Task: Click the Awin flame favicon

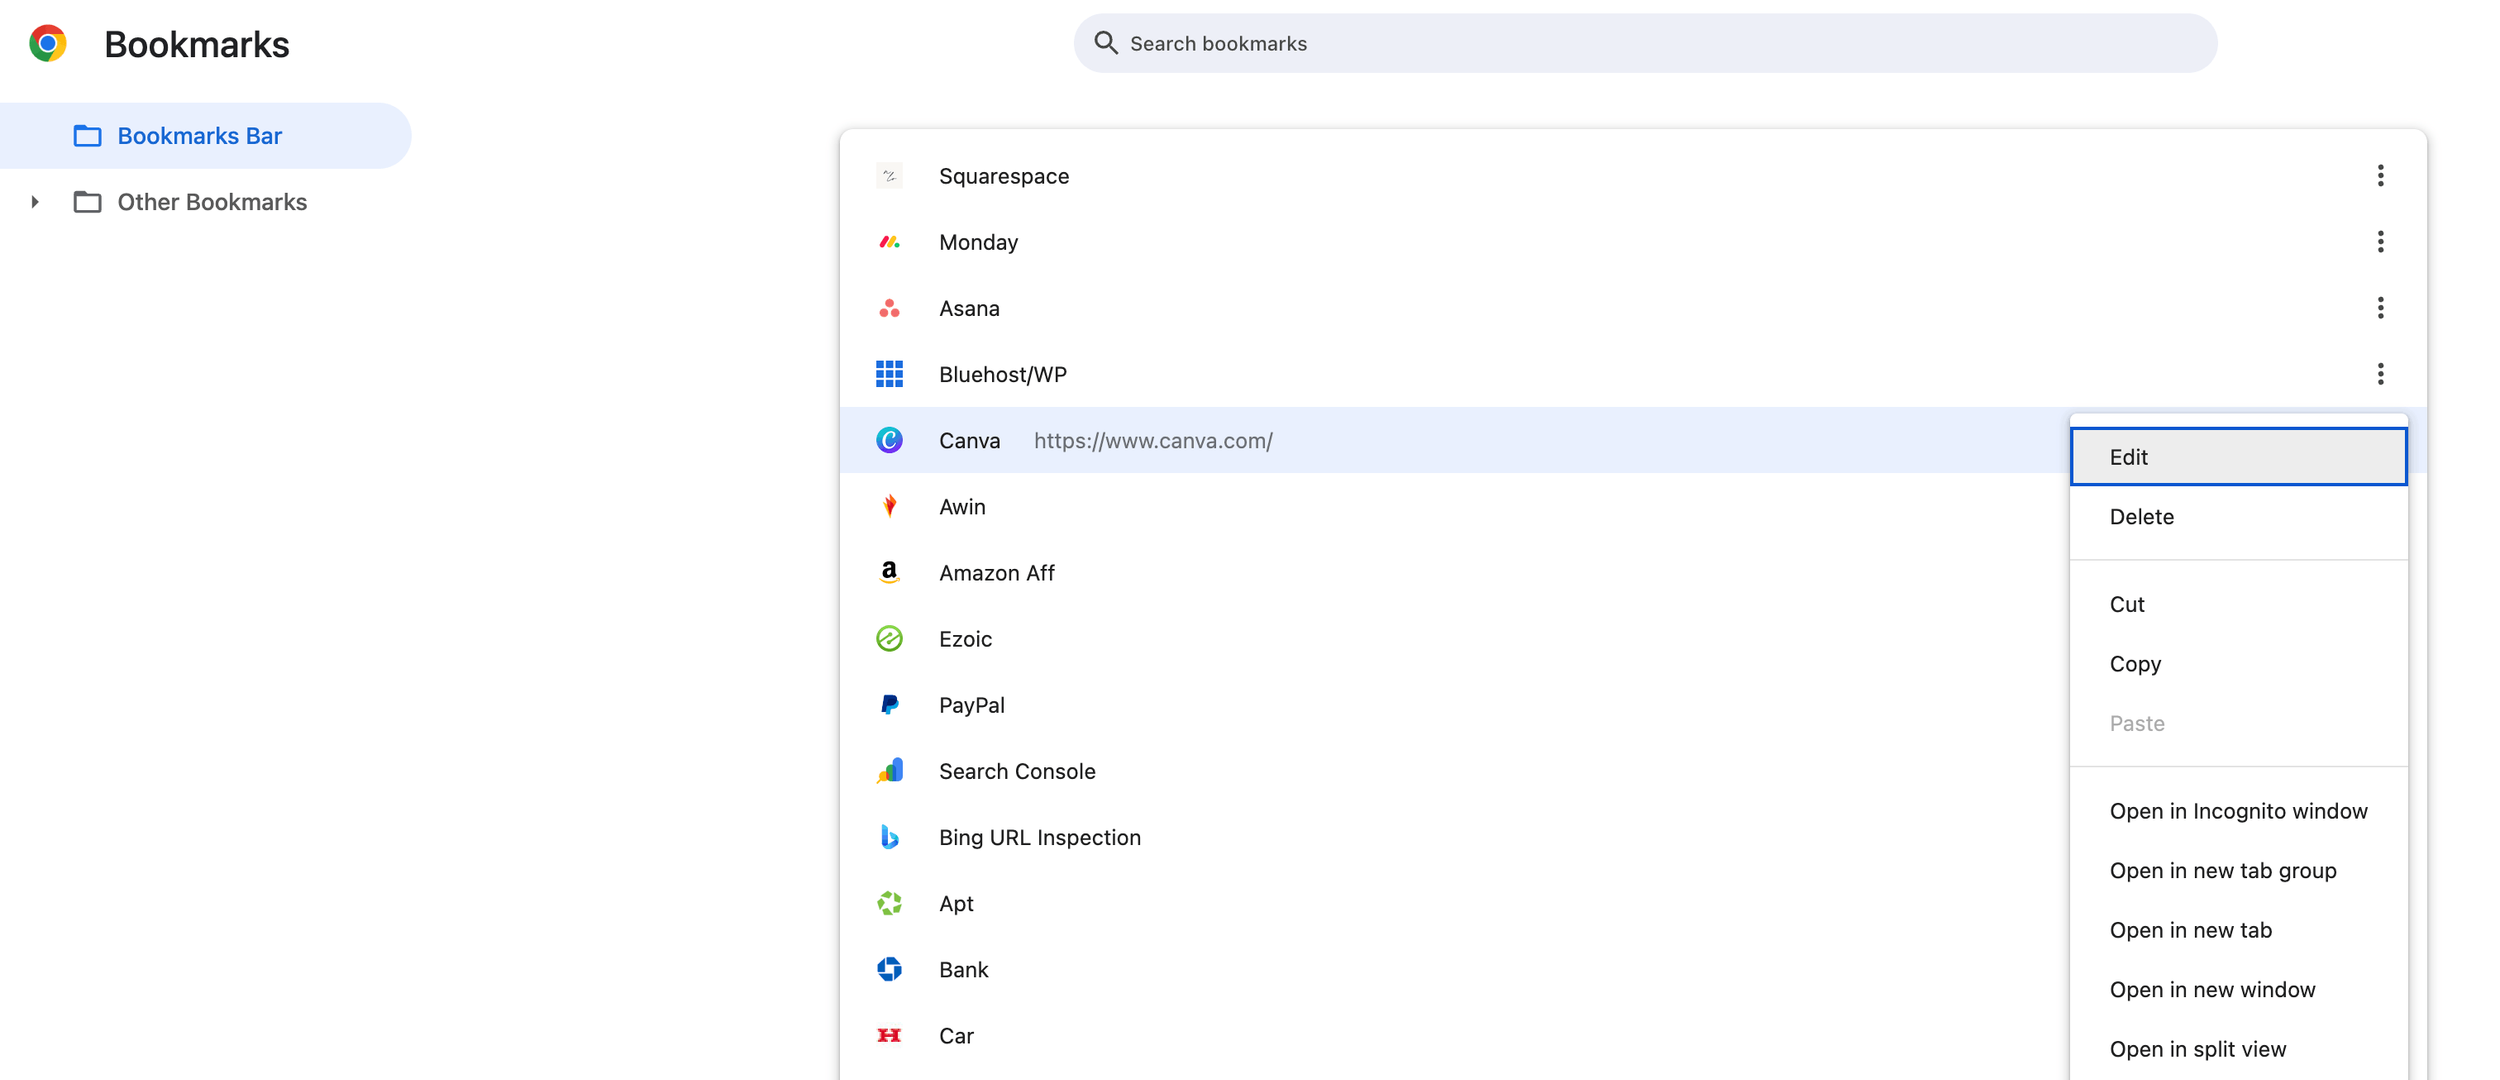Action: [x=889, y=506]
